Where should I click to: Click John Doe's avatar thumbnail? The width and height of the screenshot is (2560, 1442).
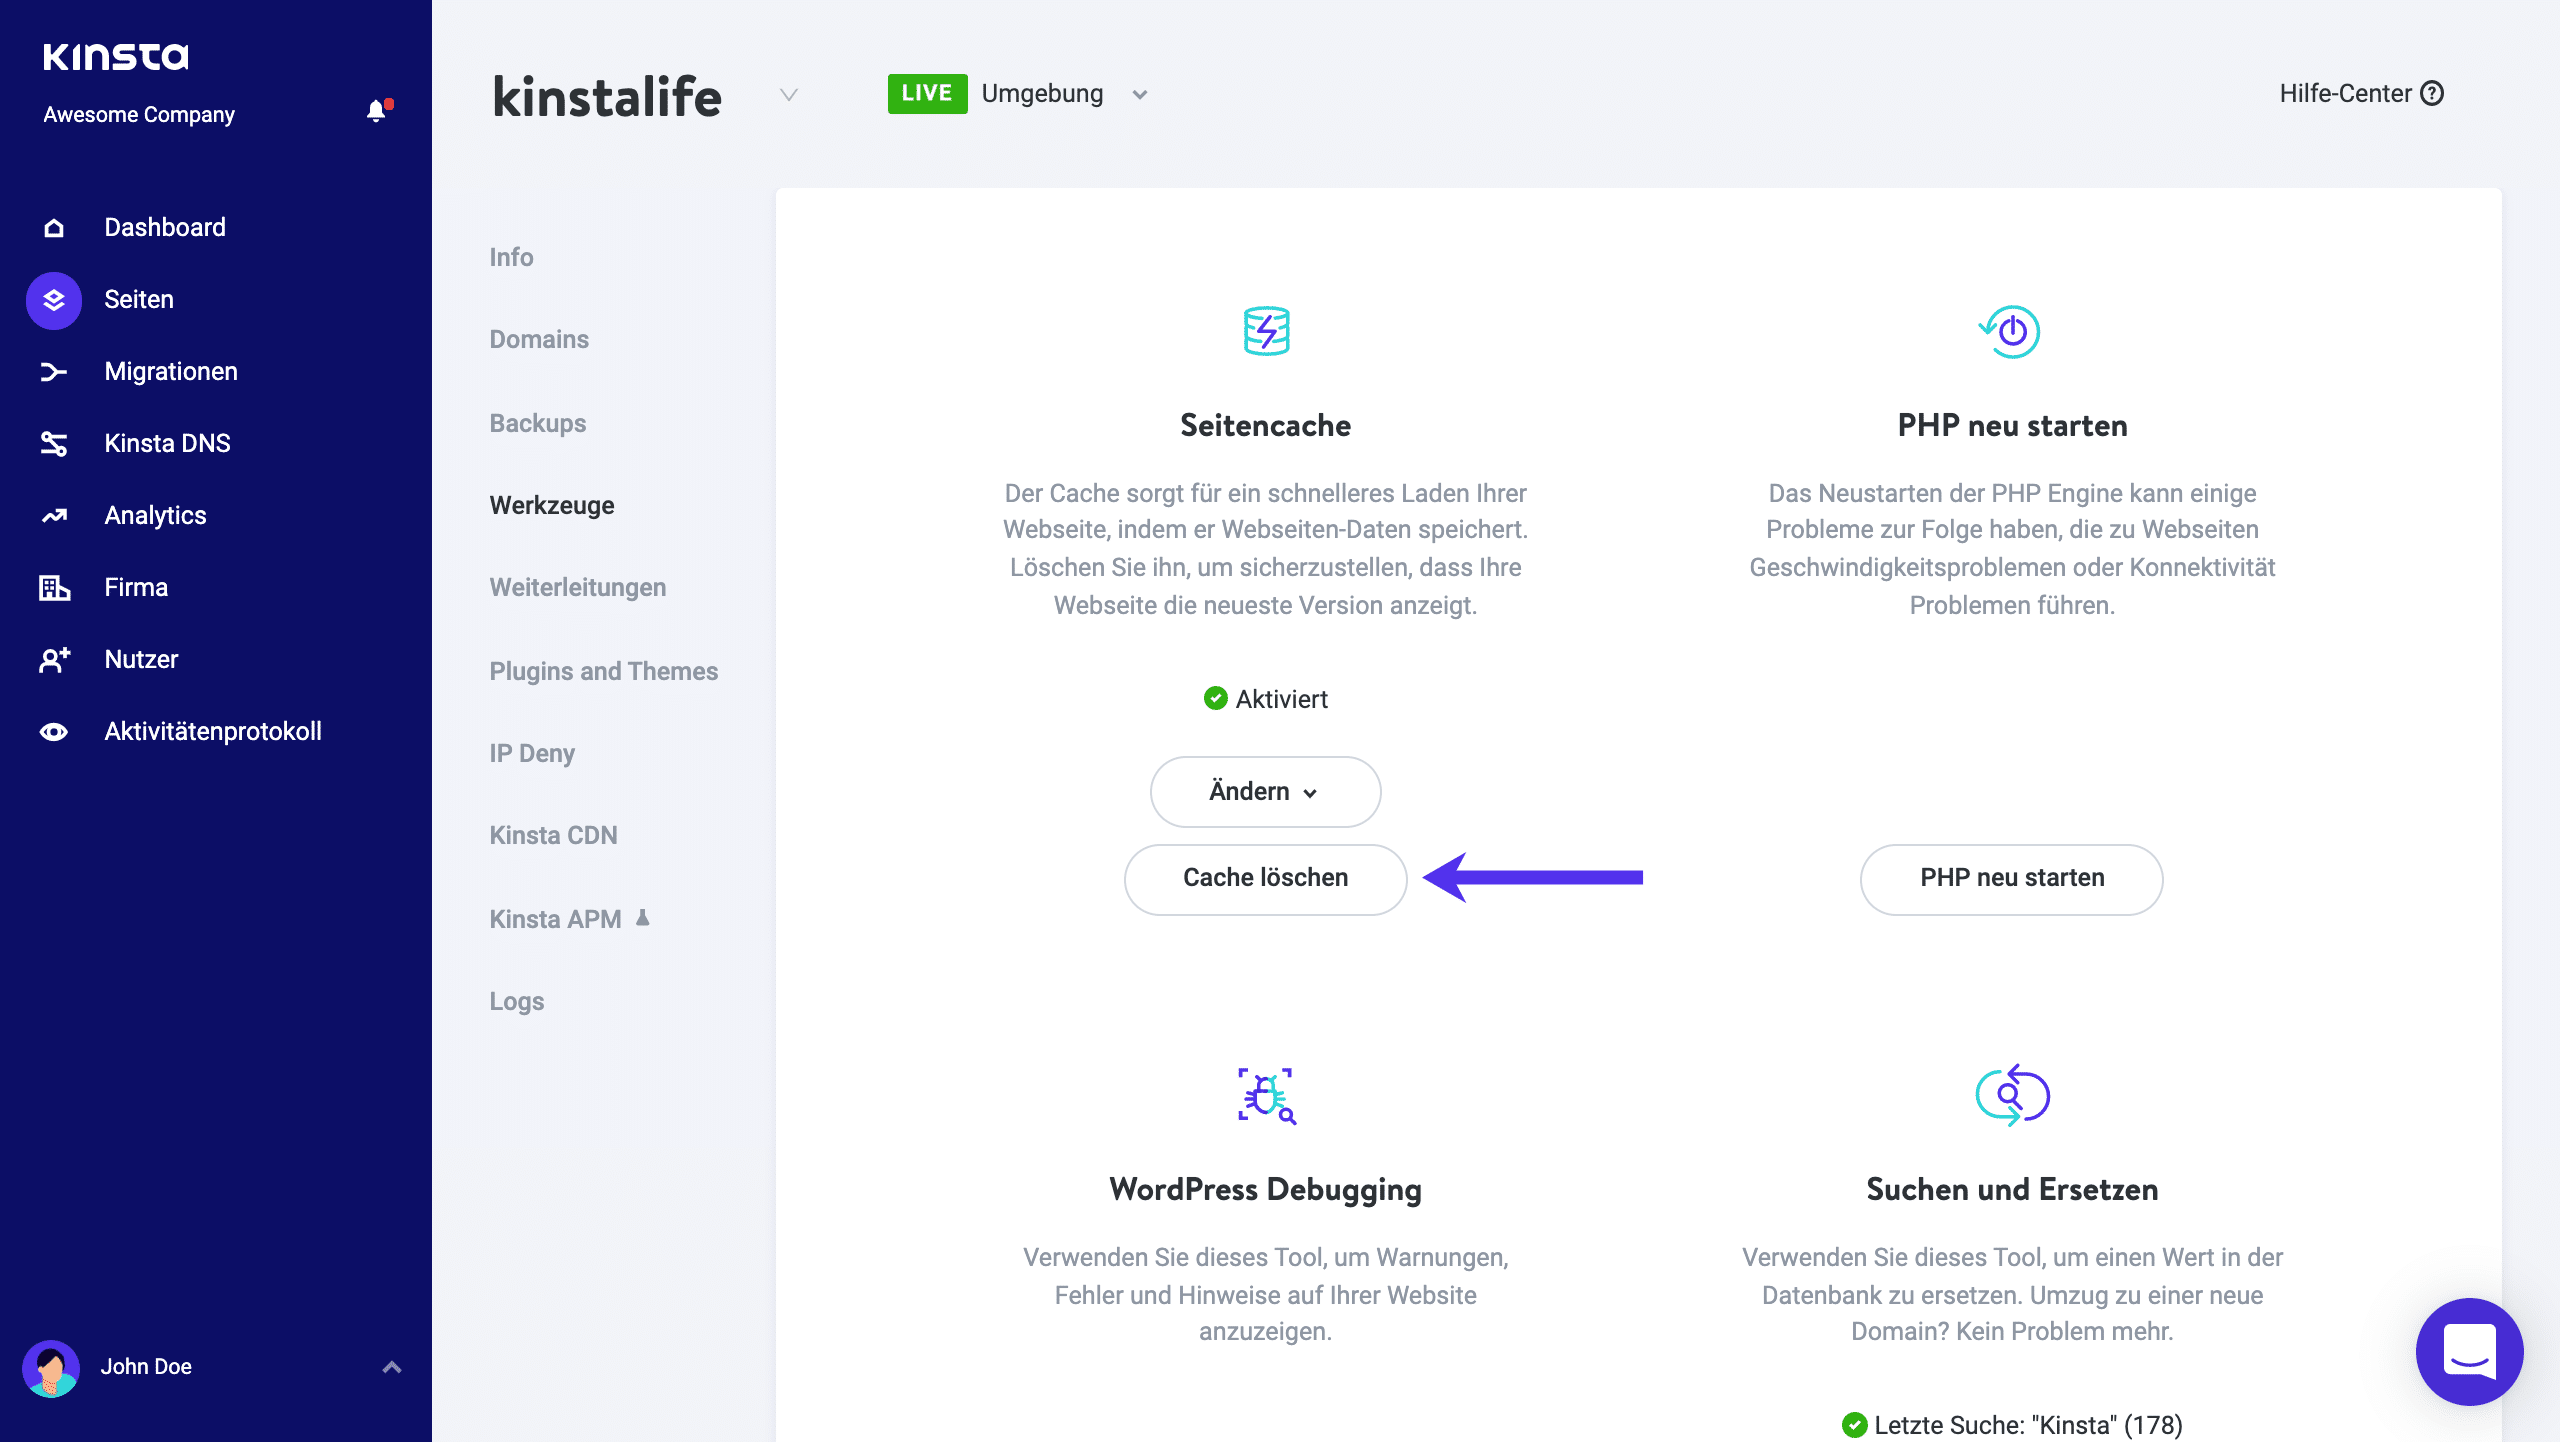pyautogui.click(x=51, y=1368)
